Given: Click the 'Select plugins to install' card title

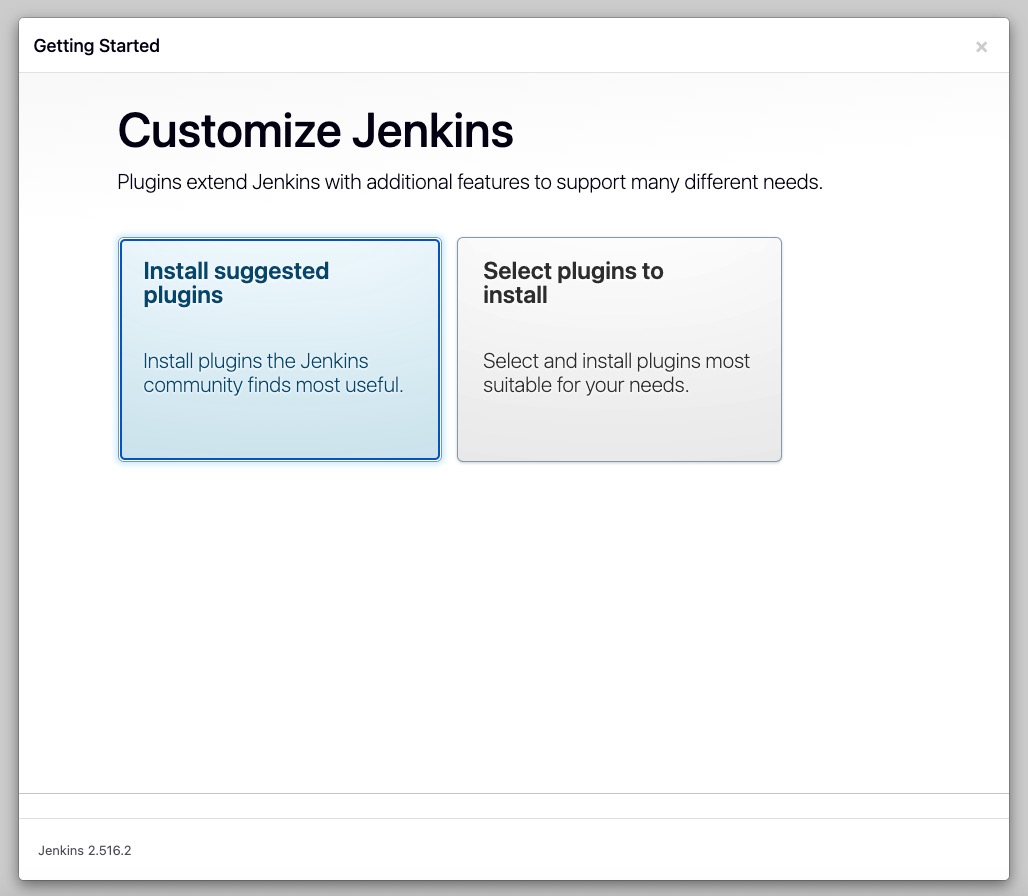Looking at the screenshot, I should (x=573, y=283).
